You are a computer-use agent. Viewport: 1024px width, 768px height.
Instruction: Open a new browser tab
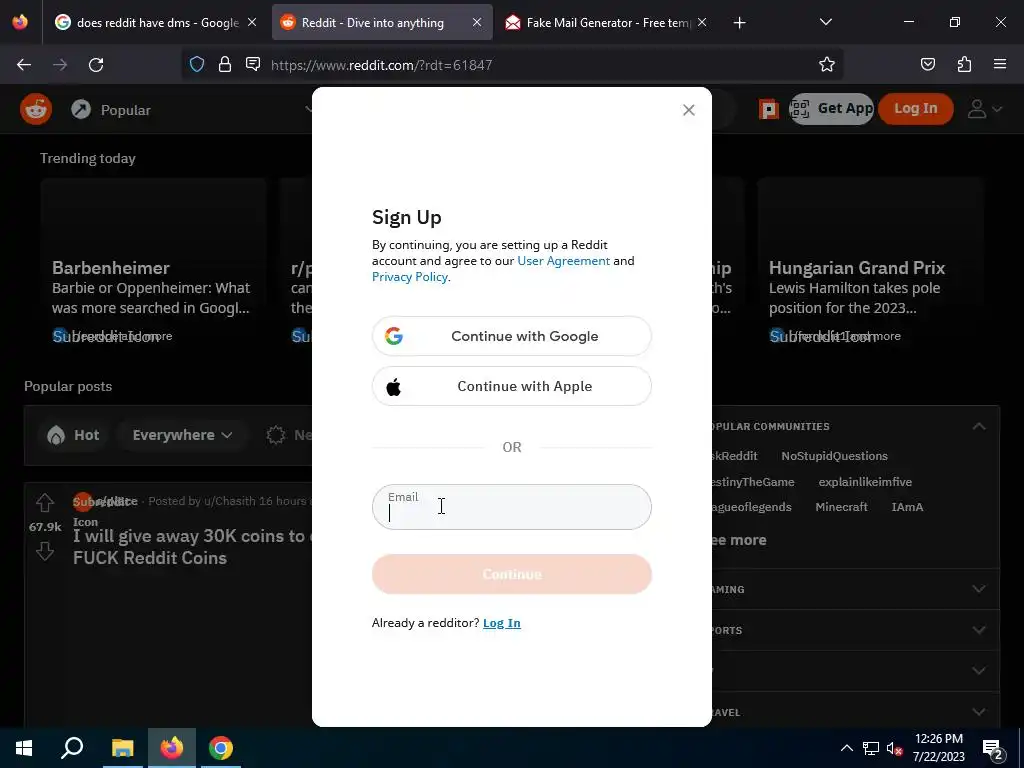(x=739, y=23)
